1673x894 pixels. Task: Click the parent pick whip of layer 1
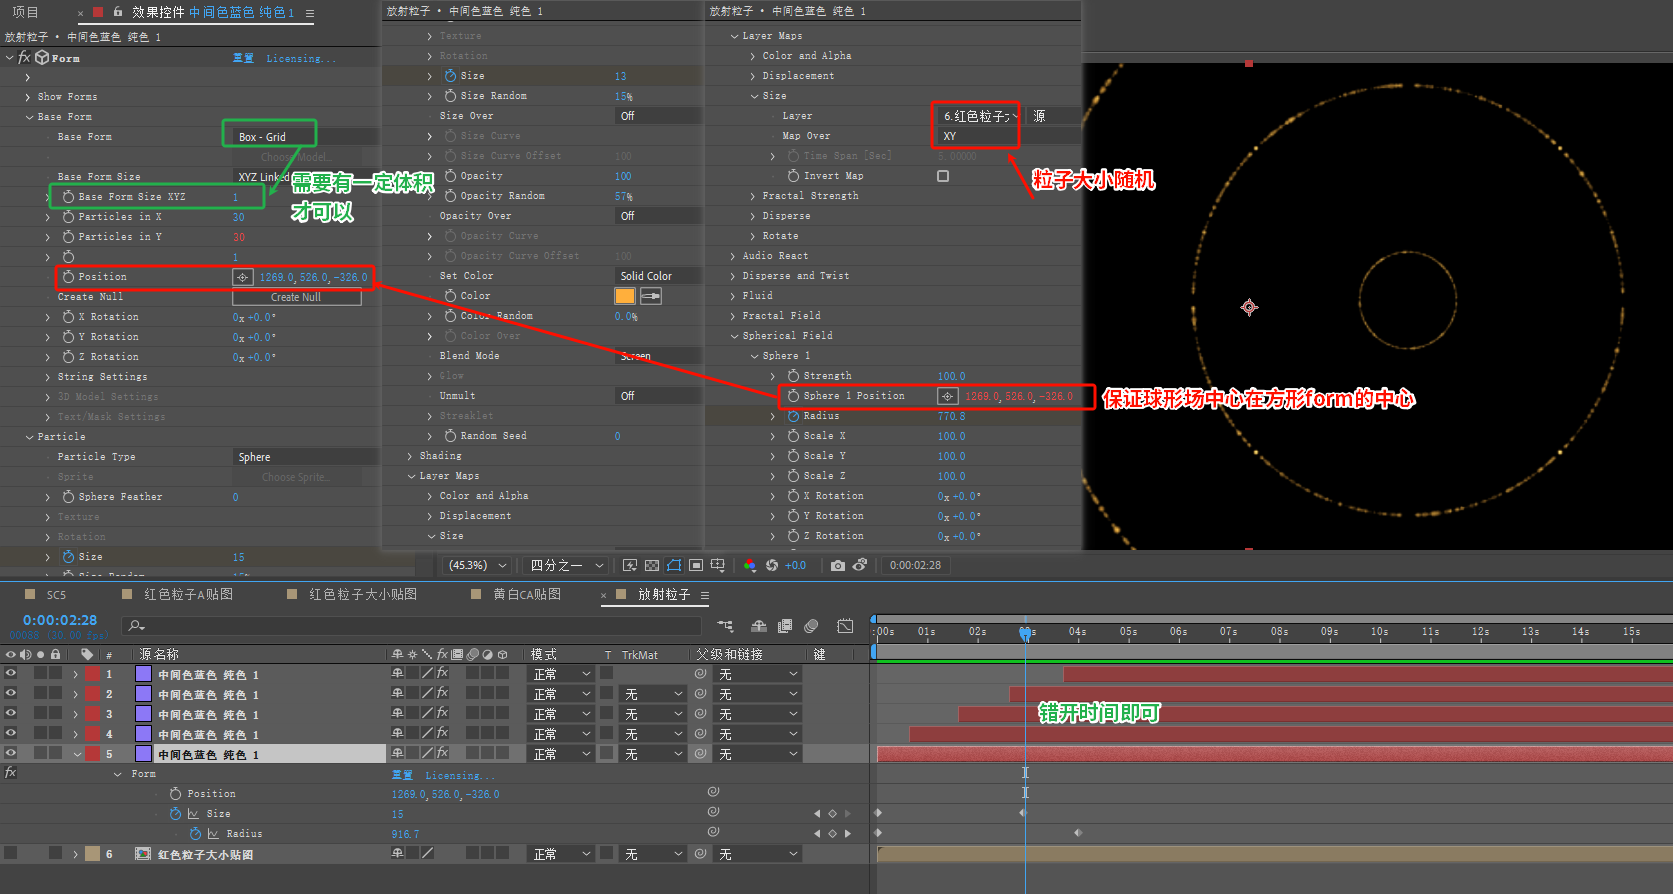coord(701,674)
